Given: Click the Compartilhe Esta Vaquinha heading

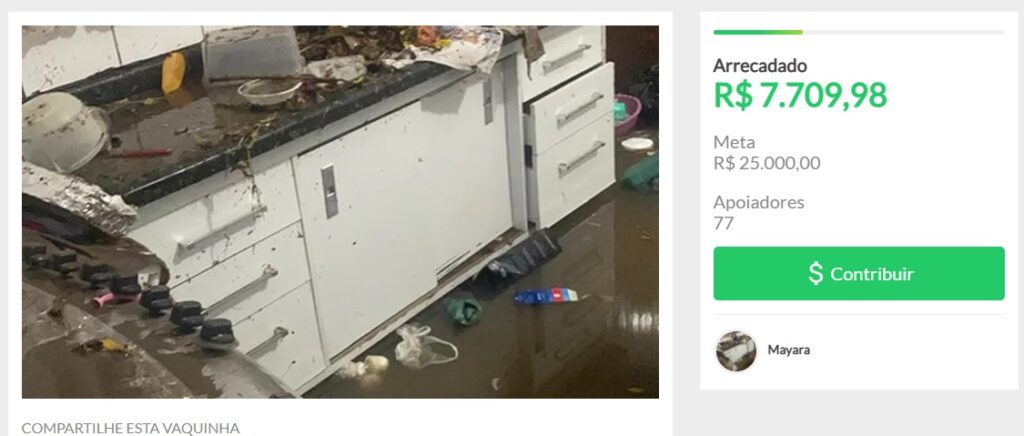Looking at the screenshot, I should click(x=131, y=428).
